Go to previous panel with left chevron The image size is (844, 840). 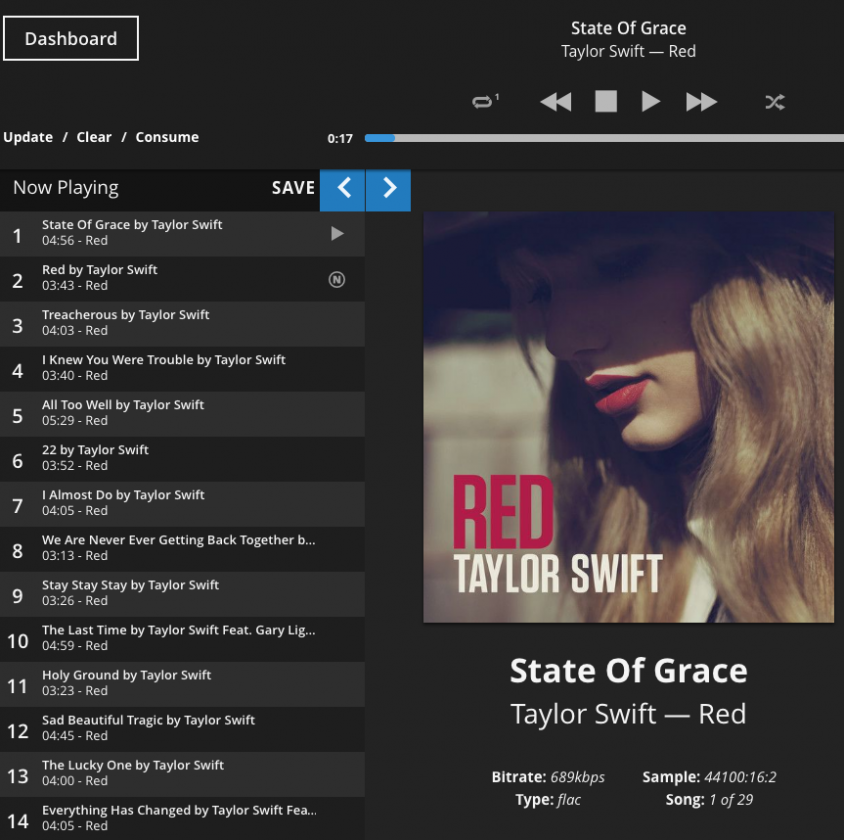point(343,188)
